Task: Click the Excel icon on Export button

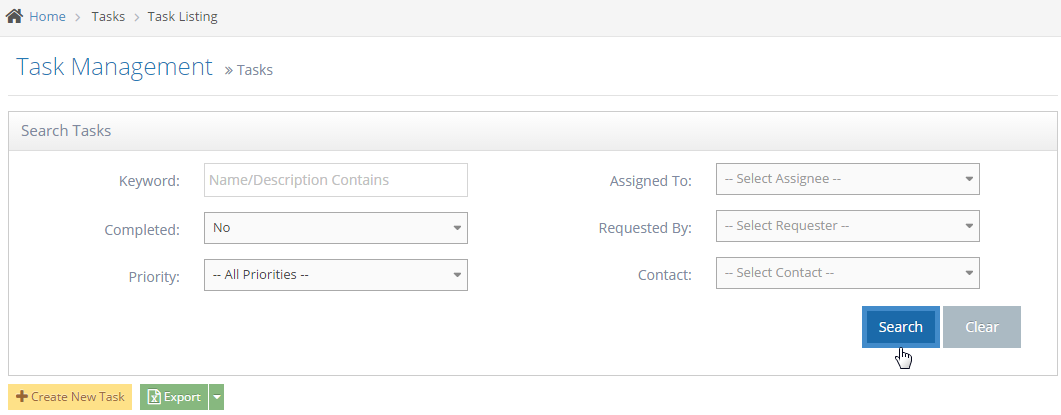Action: pos(154,397)
